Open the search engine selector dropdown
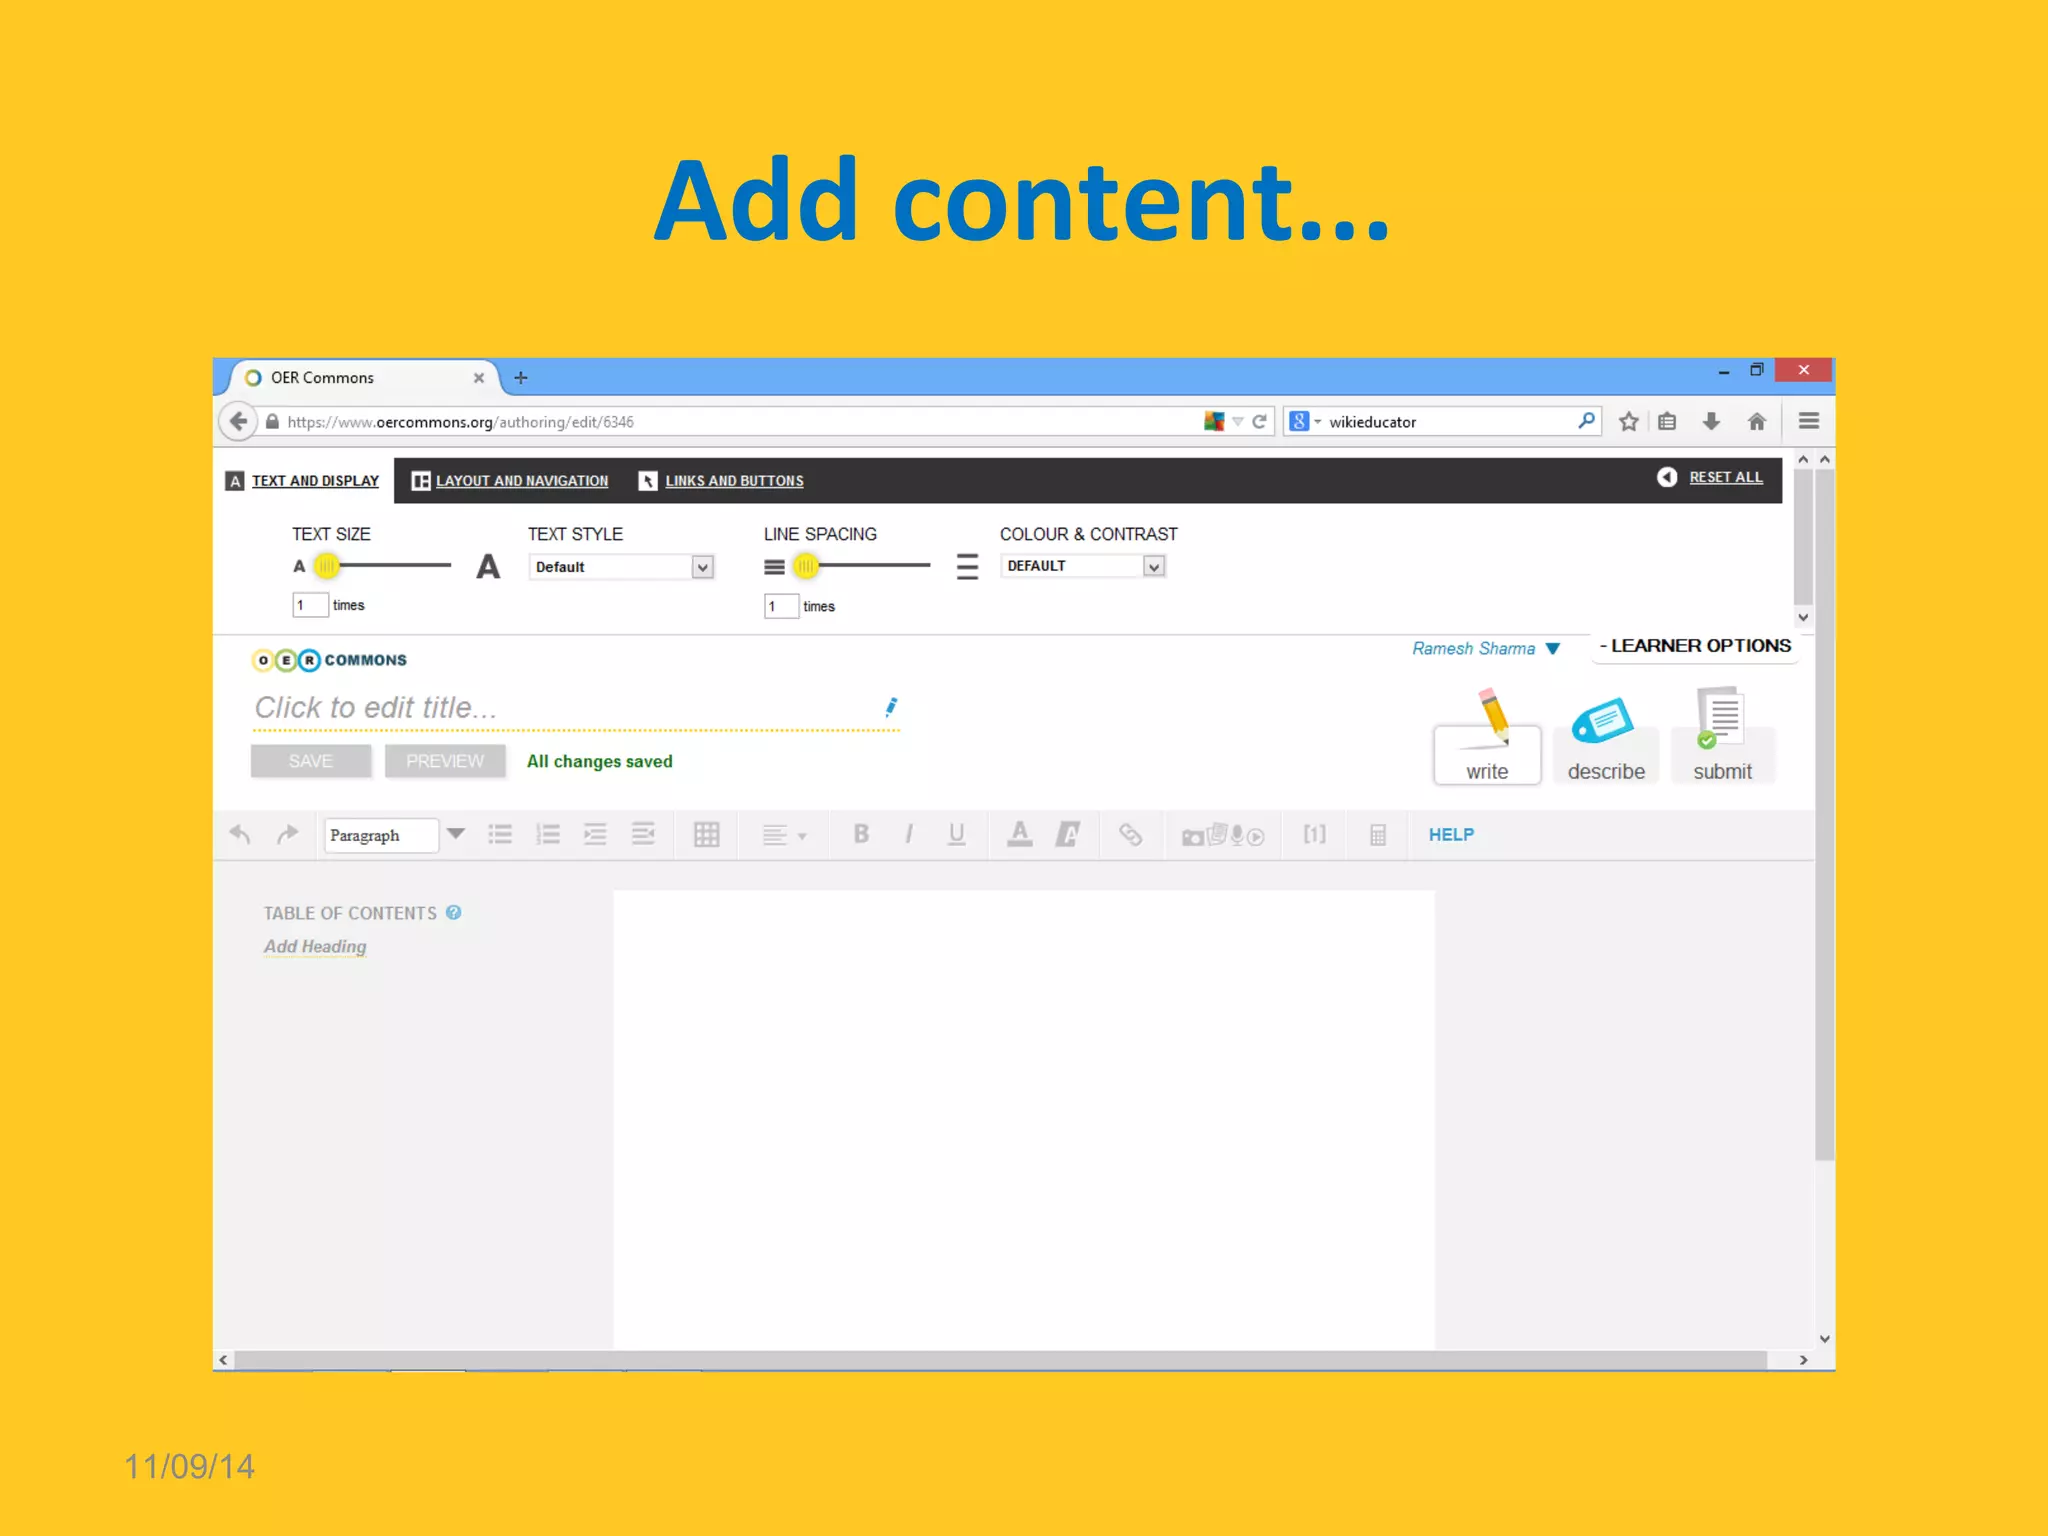 (1306, 422)
